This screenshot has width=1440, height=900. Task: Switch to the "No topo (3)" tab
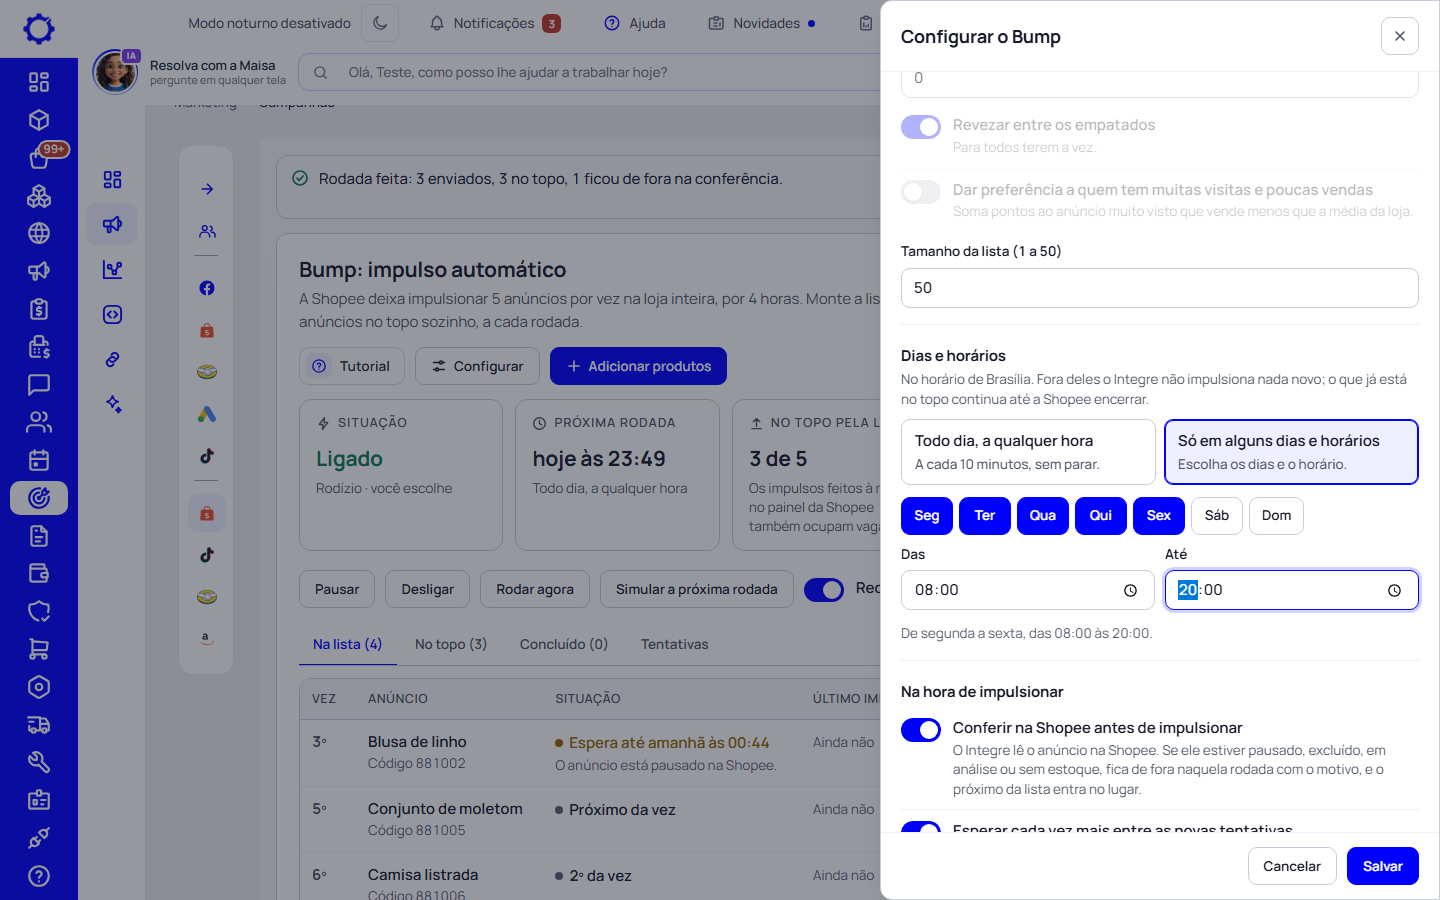451,644
